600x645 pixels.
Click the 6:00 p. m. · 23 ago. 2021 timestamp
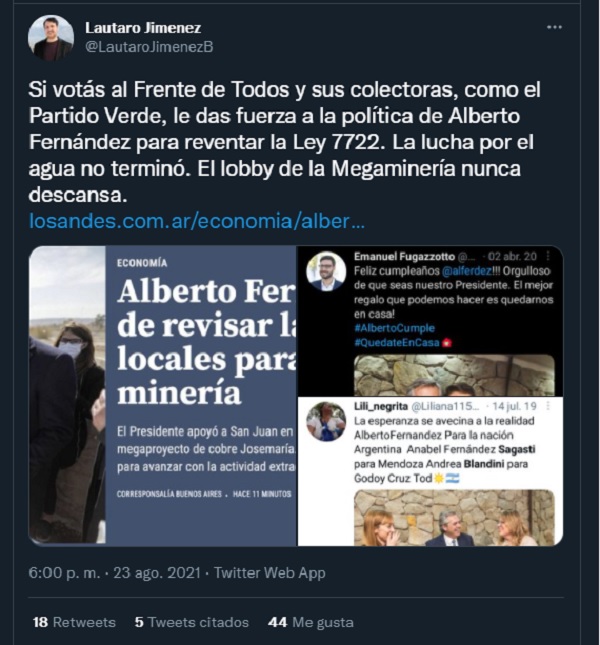click(114, 573)
